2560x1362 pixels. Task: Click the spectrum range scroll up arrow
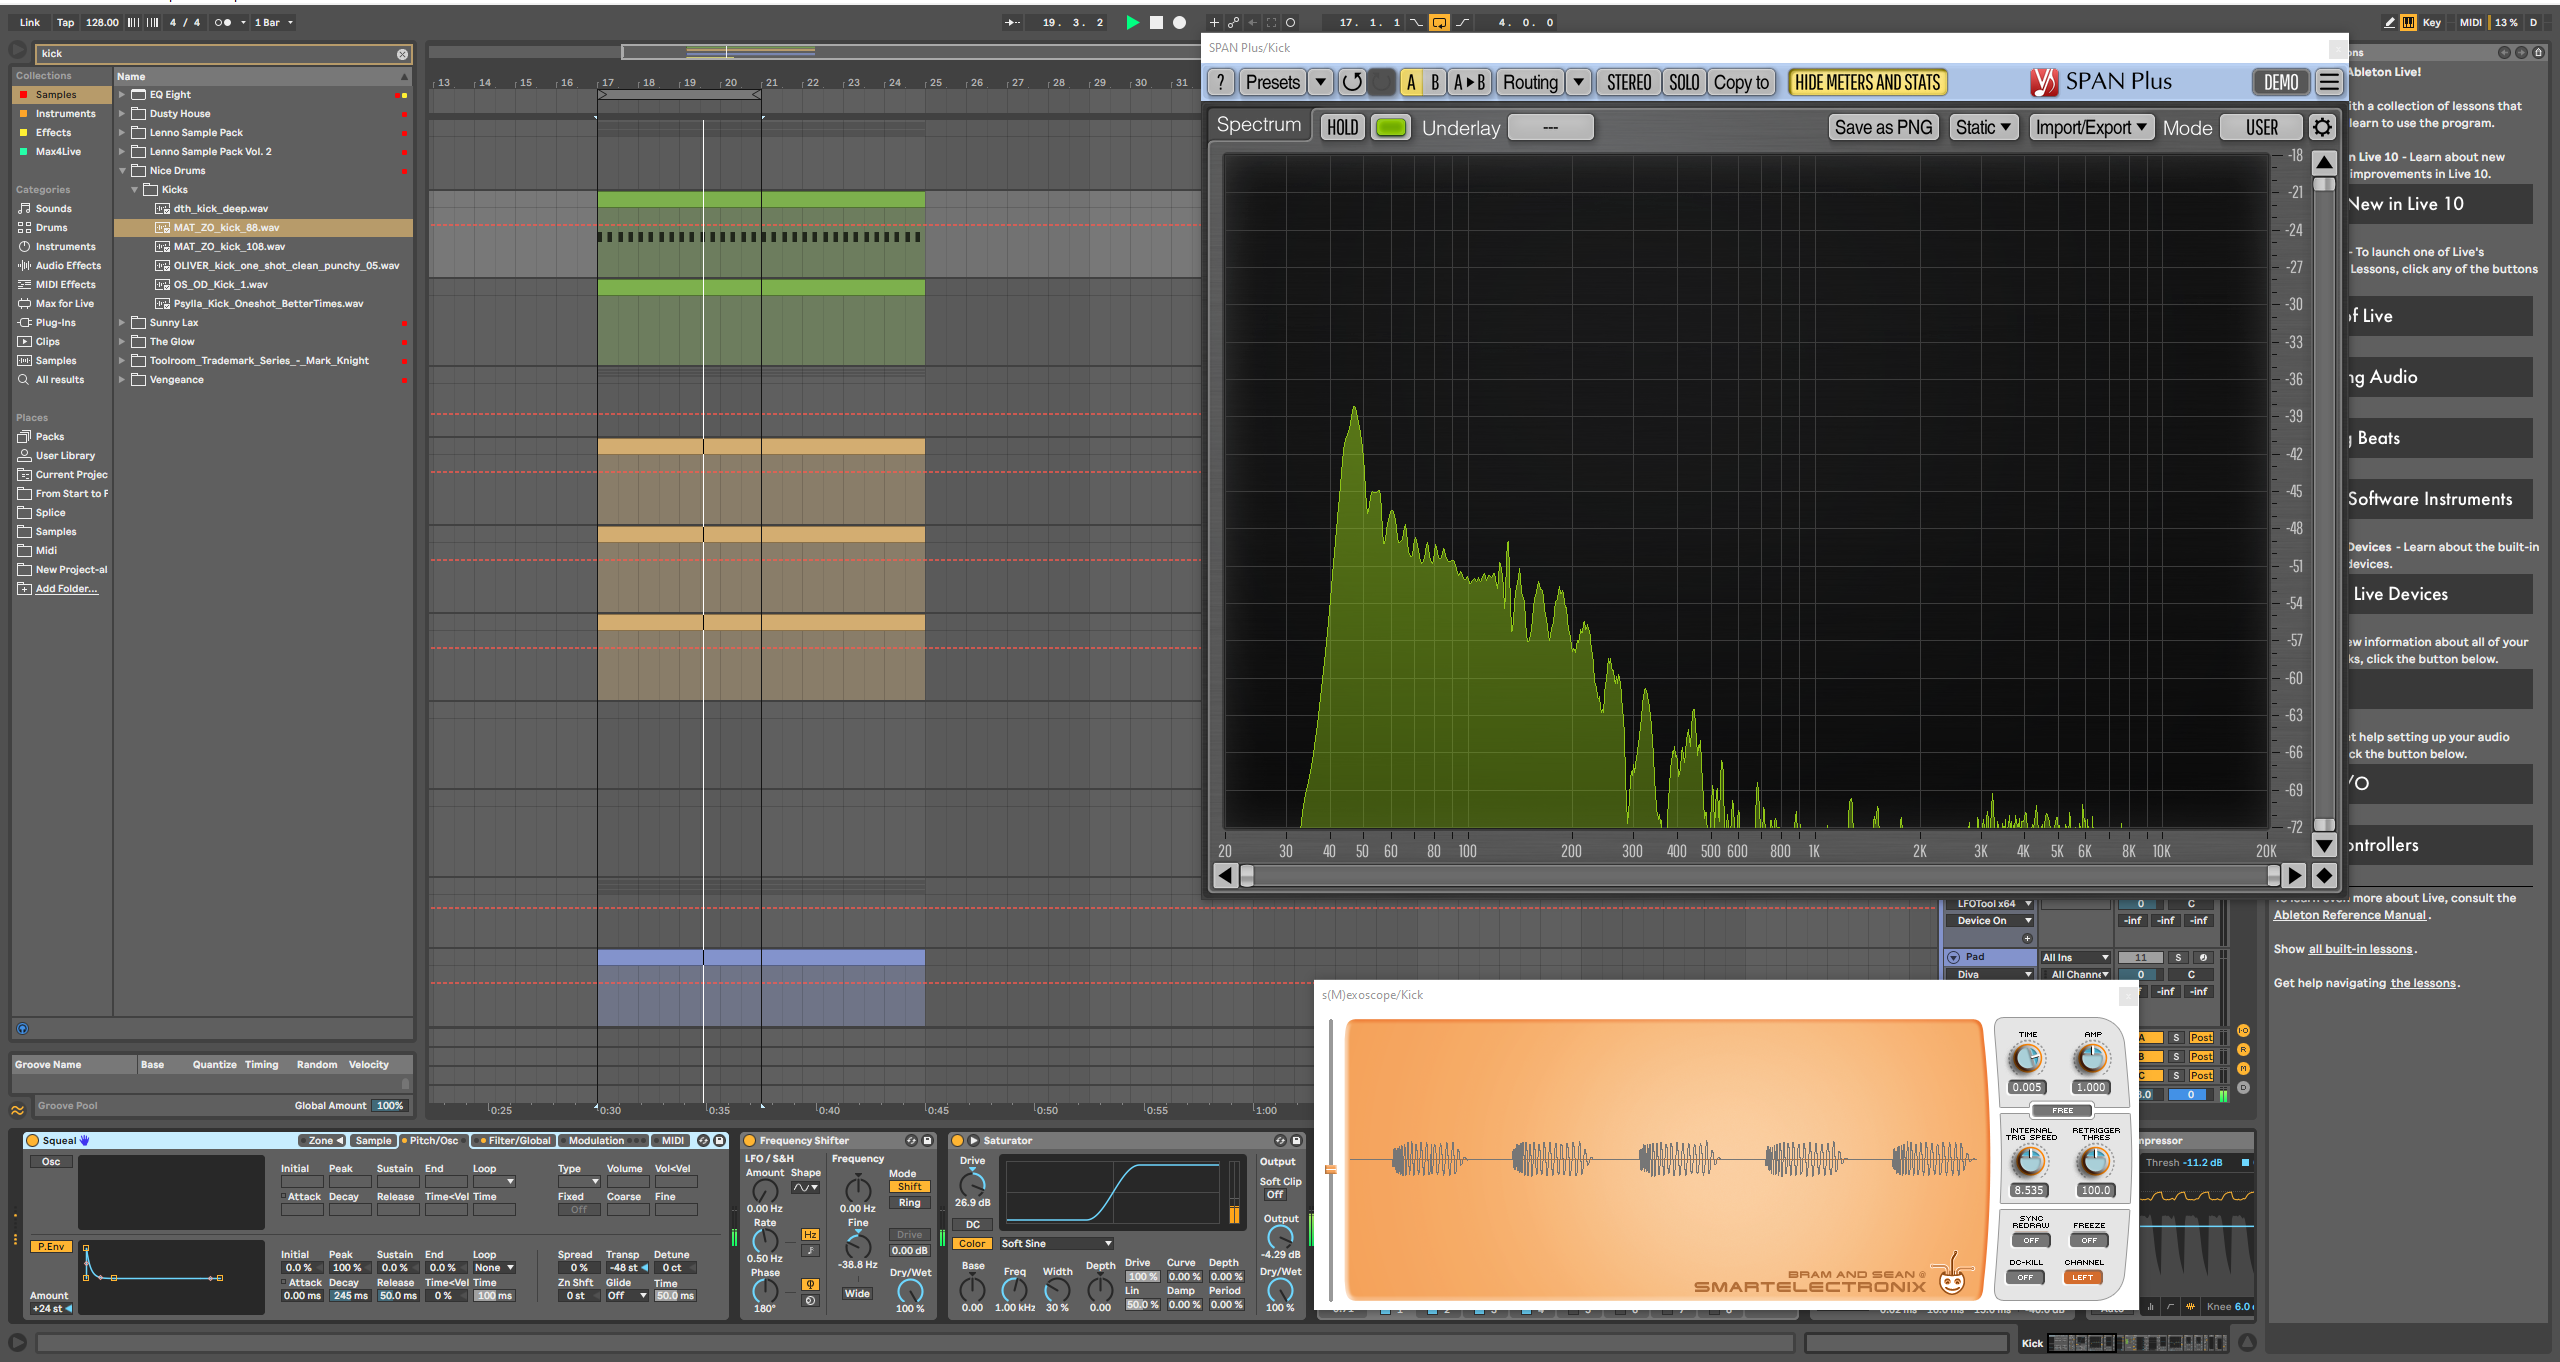point(2325,162)
